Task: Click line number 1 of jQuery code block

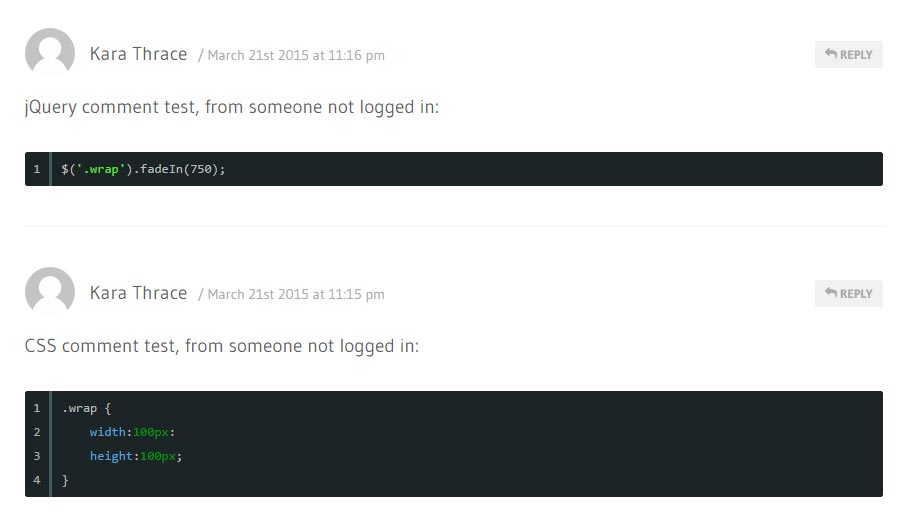Action: (x=37, y=169)
